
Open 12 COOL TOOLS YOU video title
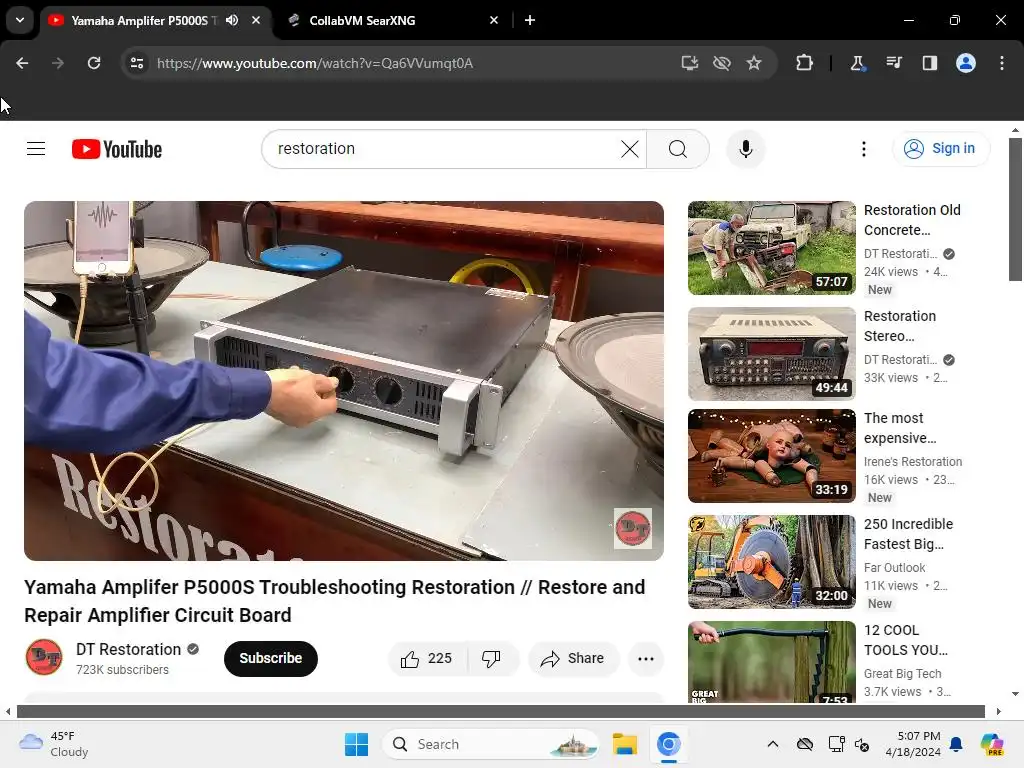[905, 640]
